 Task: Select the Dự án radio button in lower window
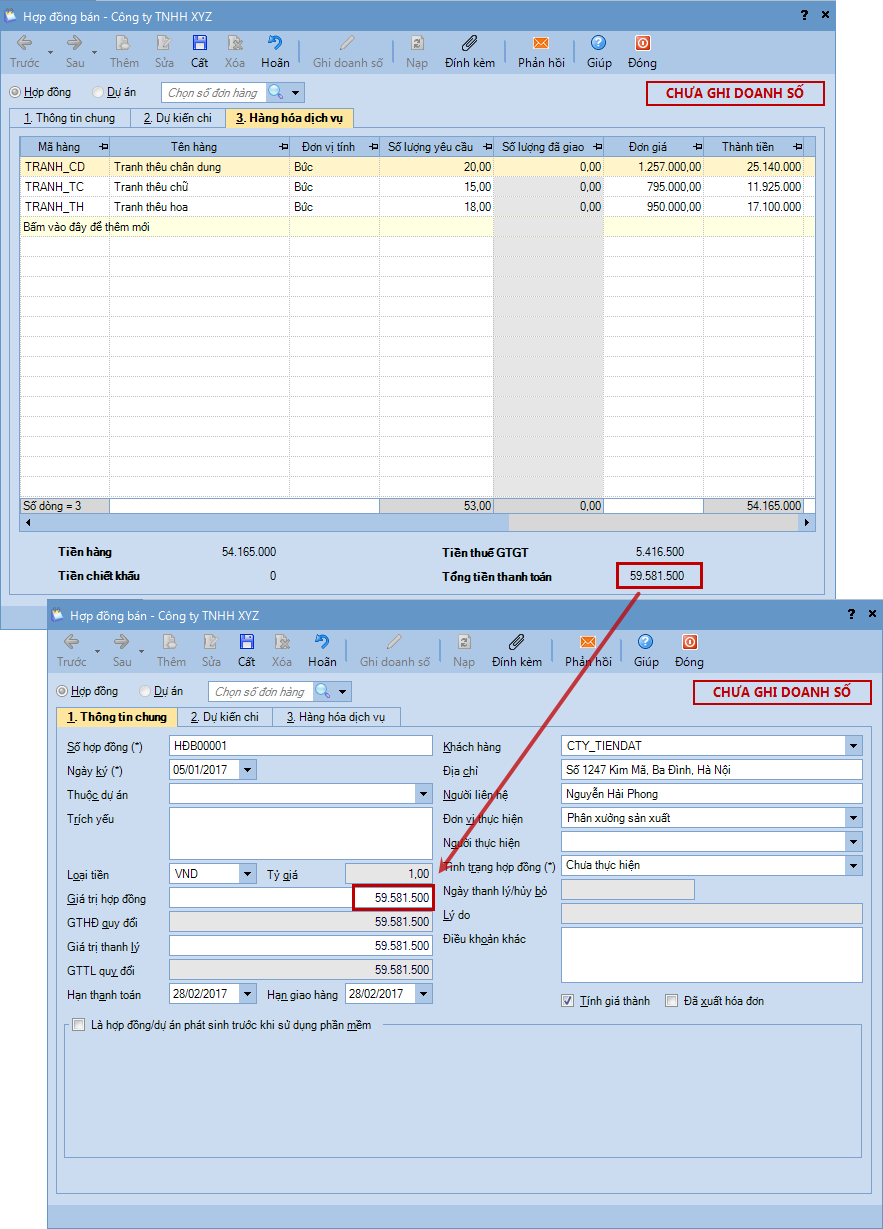[146, 691]
